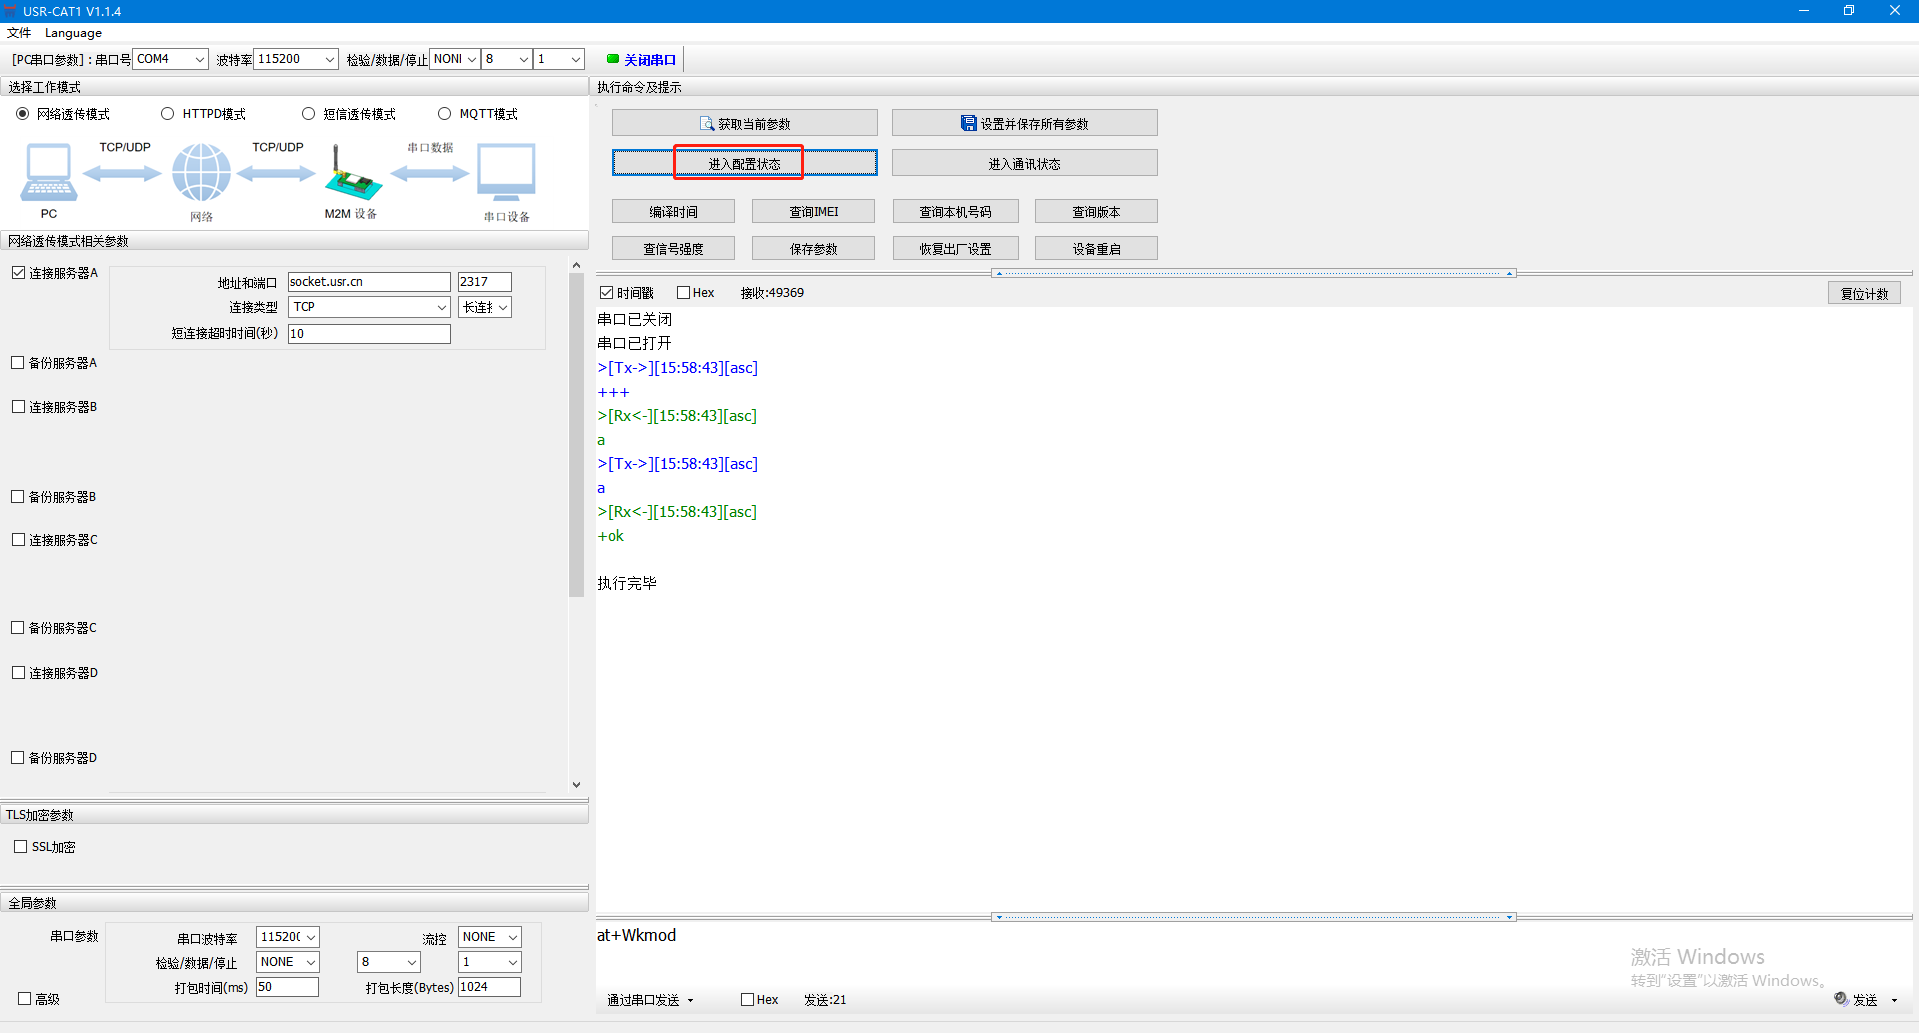Click the 发送 send icon at bottom right

click(1841, 999)
